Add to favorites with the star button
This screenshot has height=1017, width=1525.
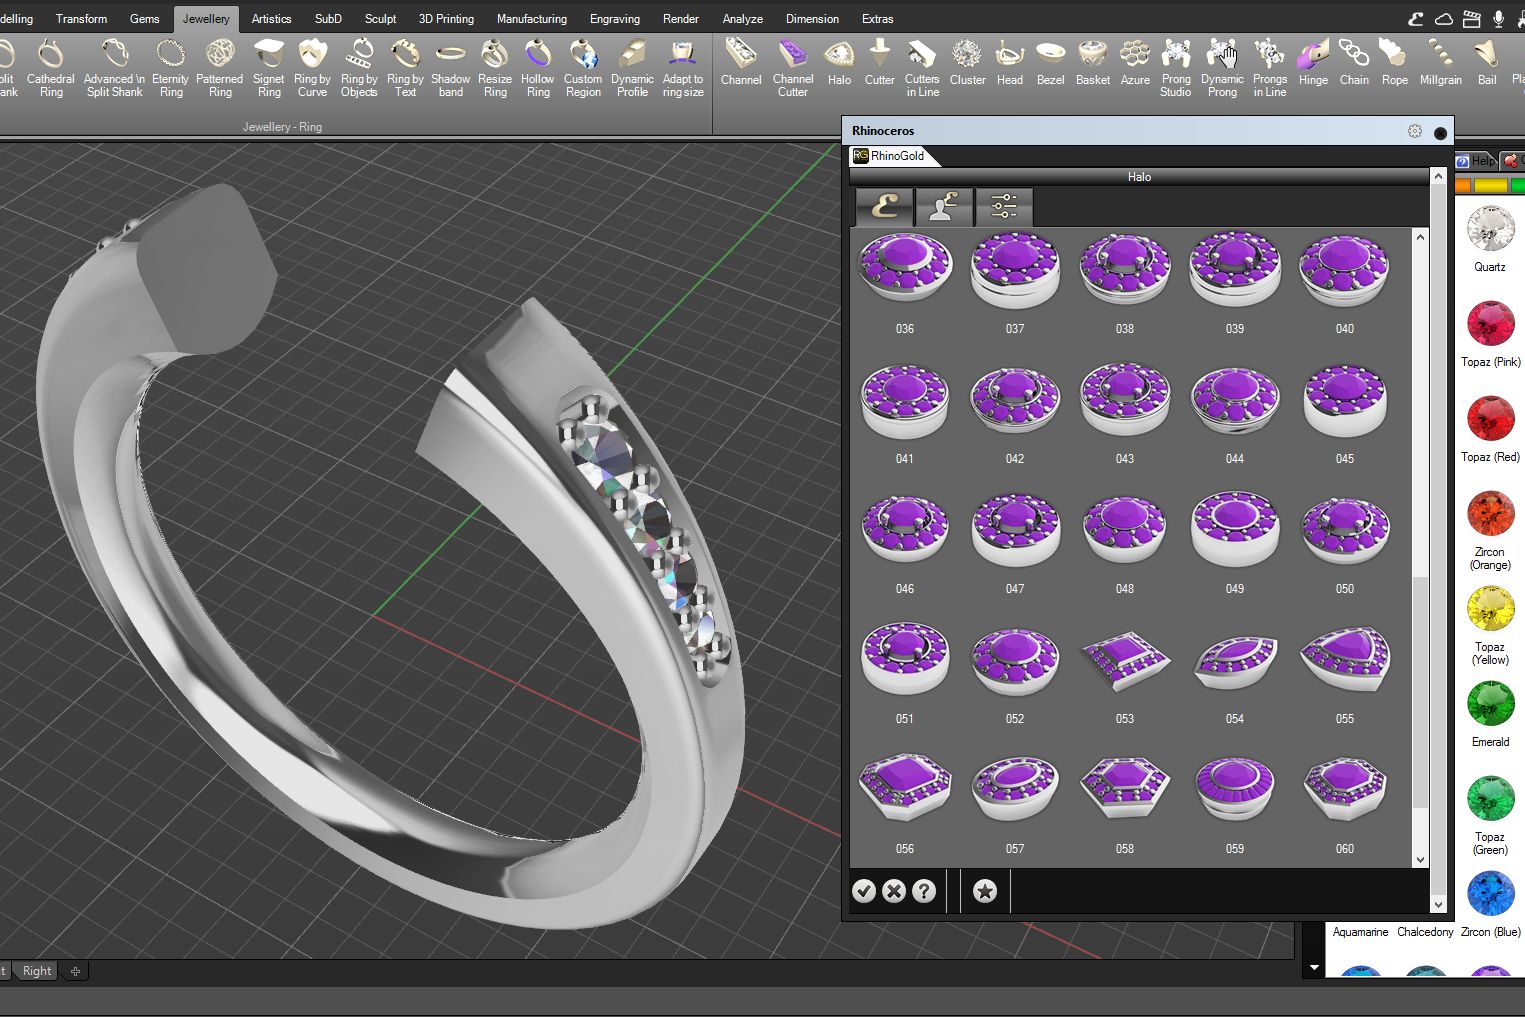[x=985, y=891]
